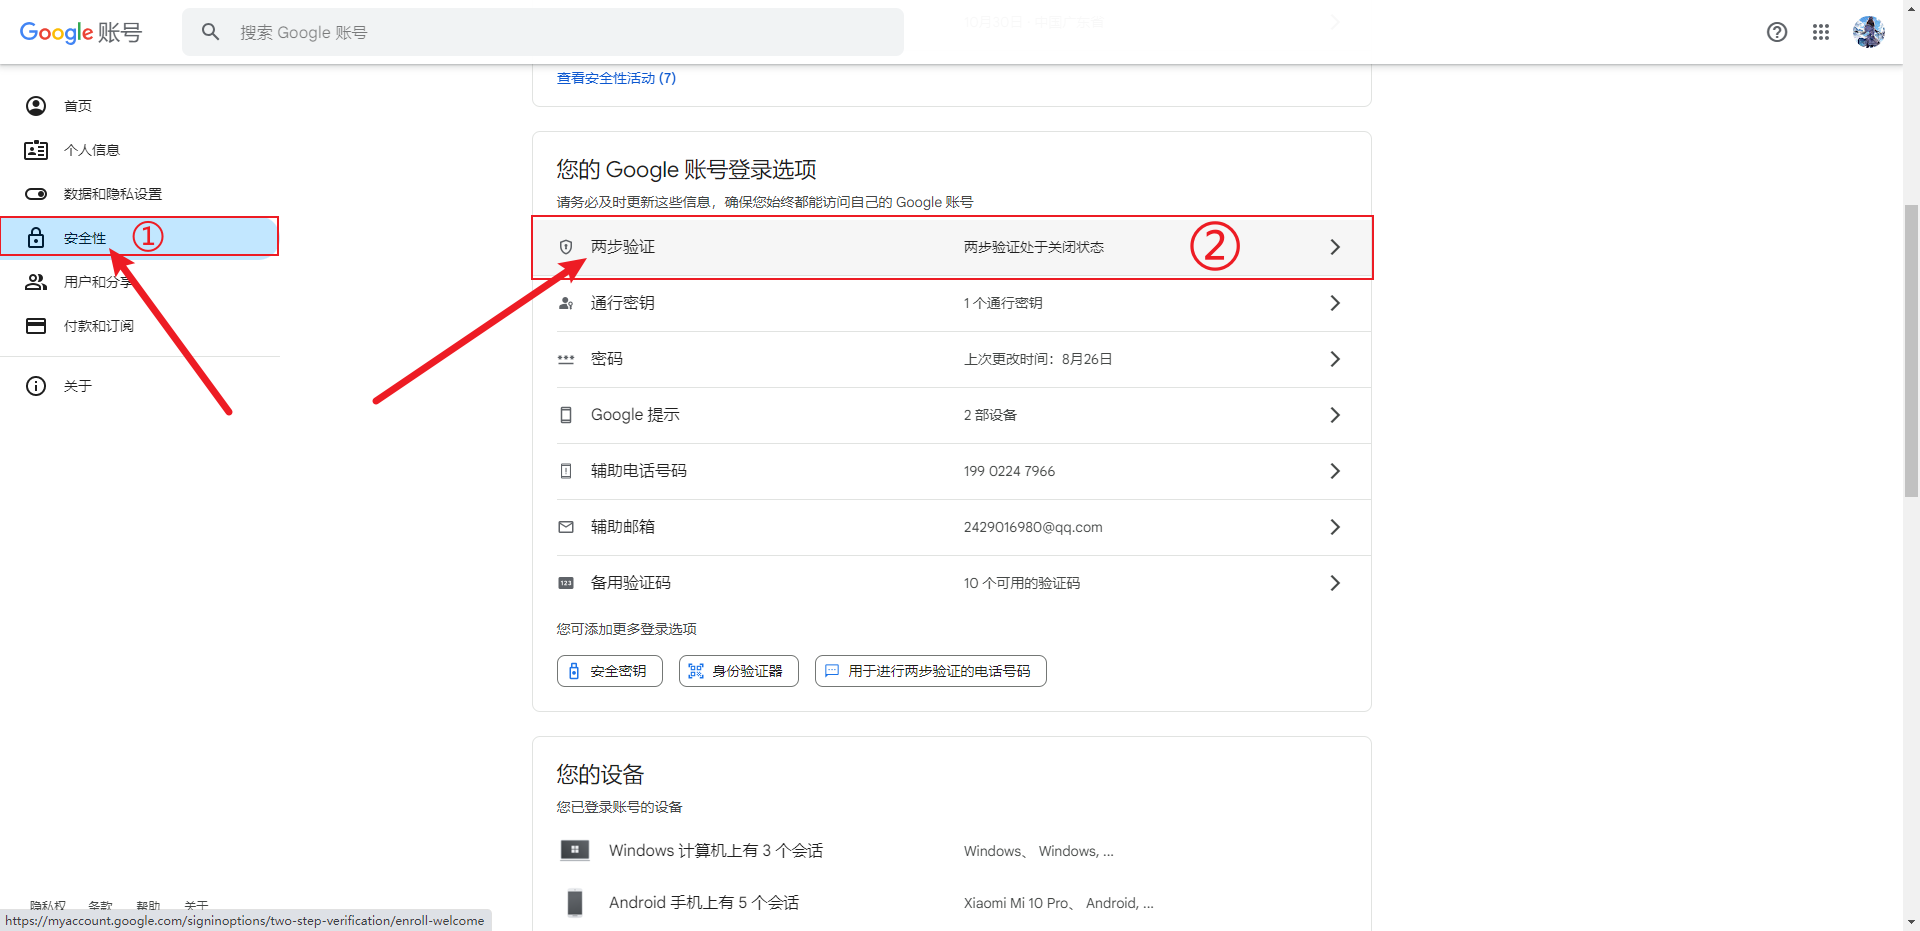Image resolution: width=1920 pixels, height=931 pixels.
Task: Focus the 搜索 Google 账号 search field
Action: [x=543, y=32]
